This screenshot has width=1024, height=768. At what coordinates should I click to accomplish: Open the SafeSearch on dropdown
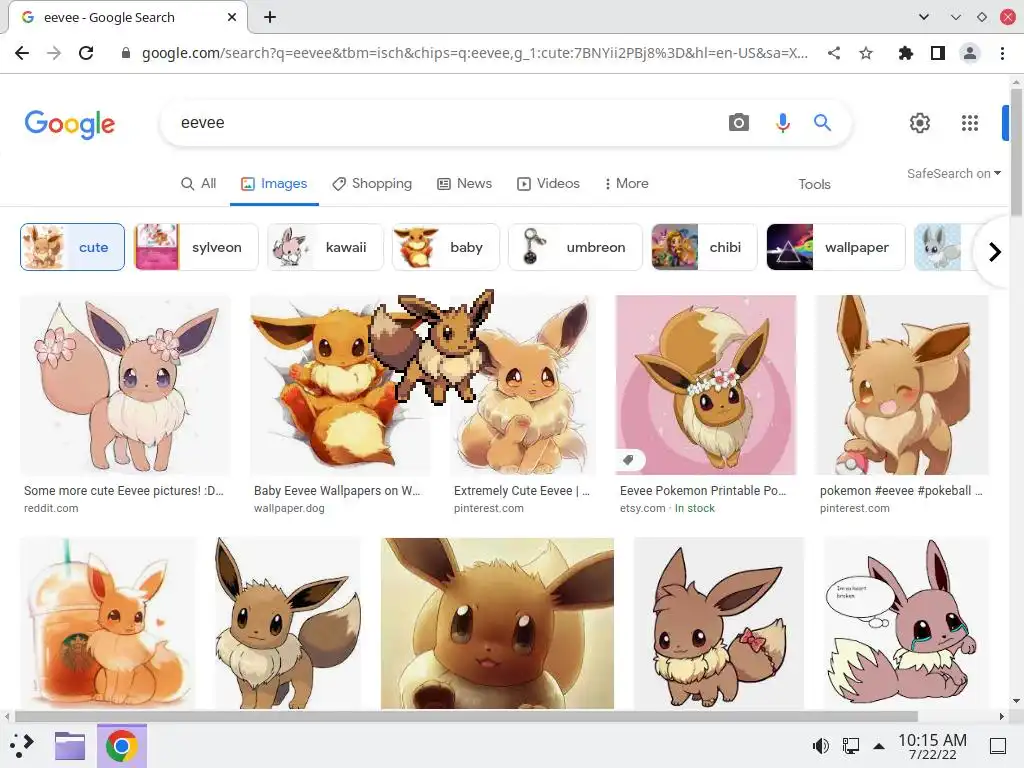pos(953,174)
